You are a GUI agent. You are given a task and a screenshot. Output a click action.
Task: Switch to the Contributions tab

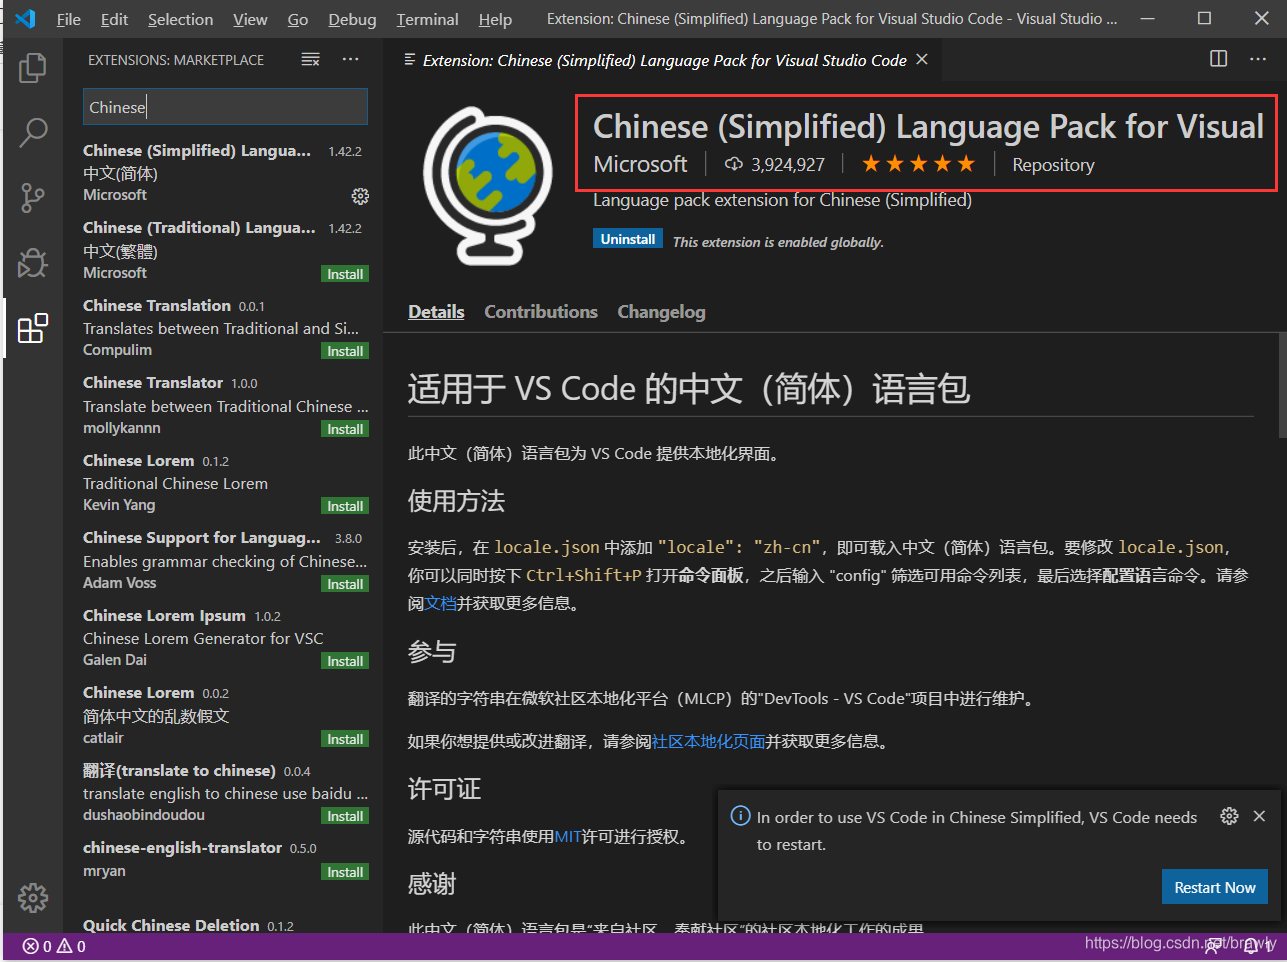(541, 312)
